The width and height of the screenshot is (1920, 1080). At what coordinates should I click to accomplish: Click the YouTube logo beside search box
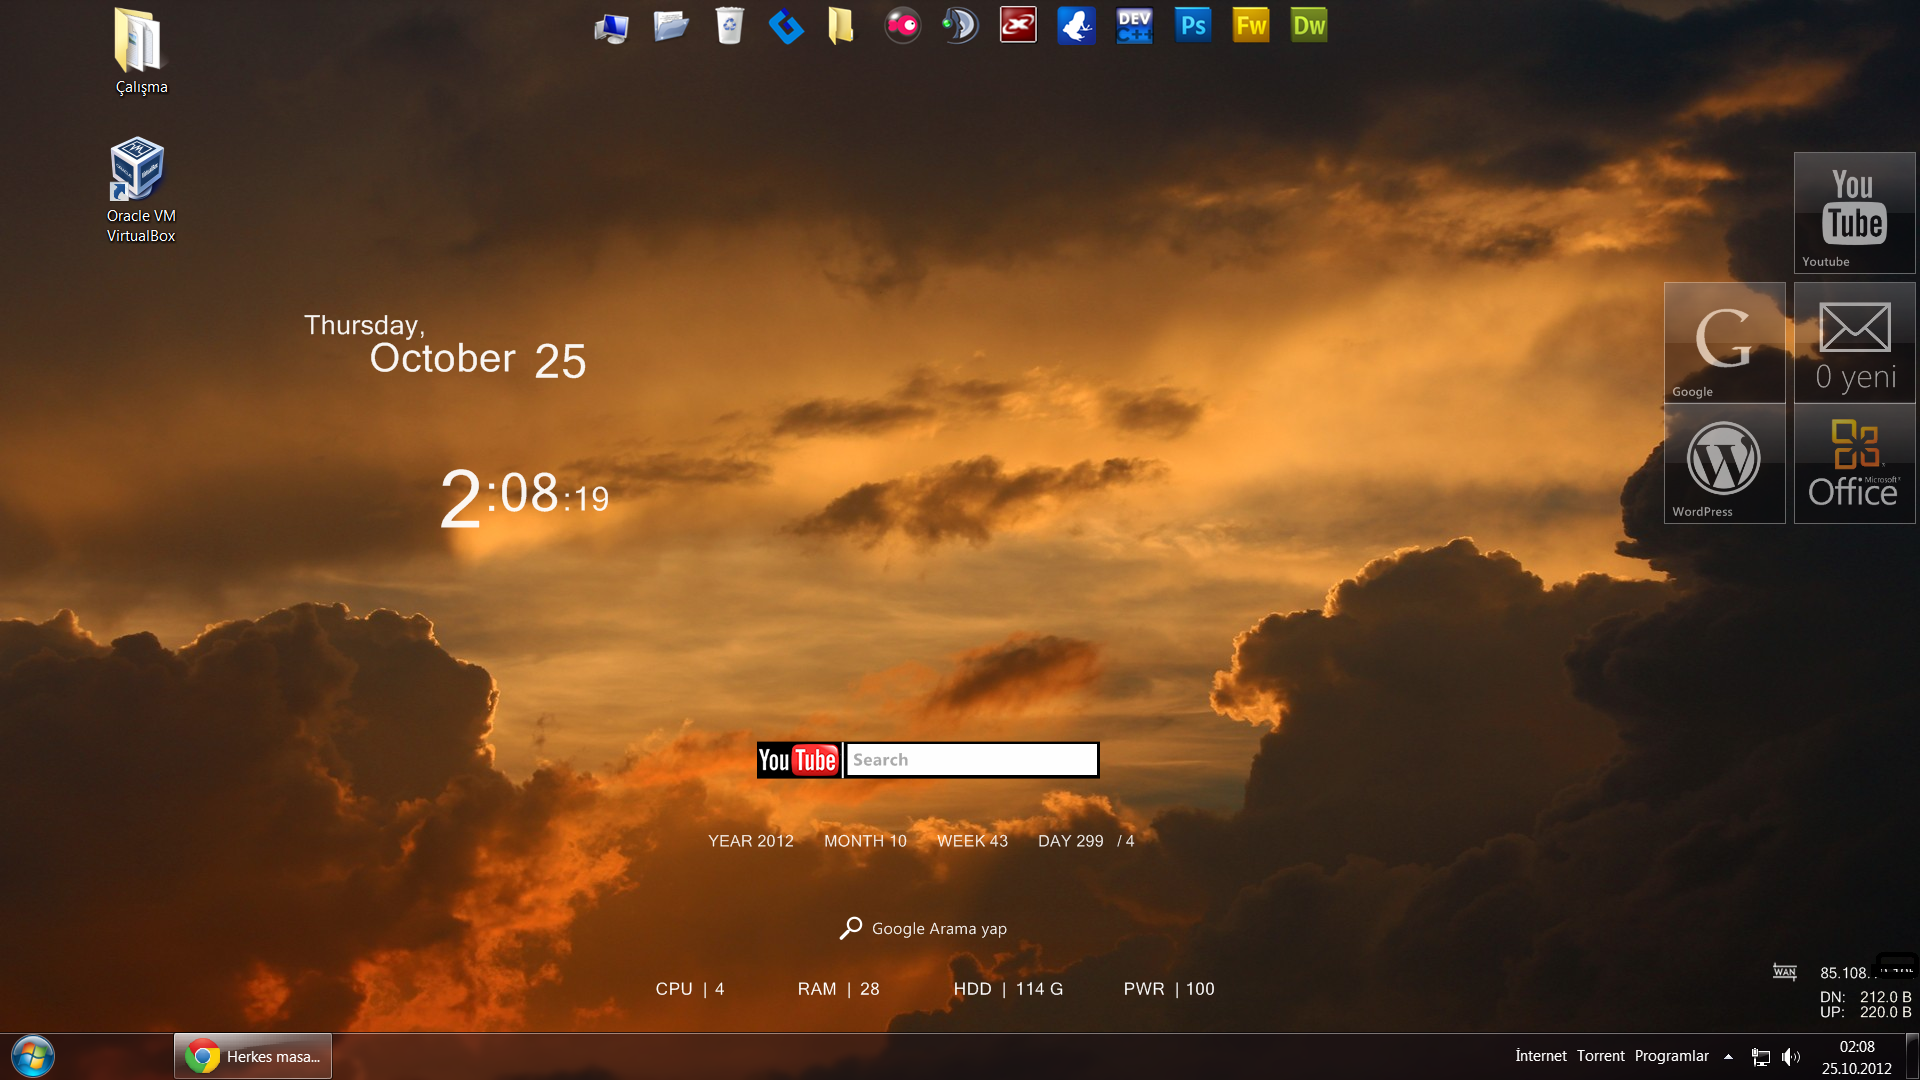pyautogui.click(x=798, y=760)
